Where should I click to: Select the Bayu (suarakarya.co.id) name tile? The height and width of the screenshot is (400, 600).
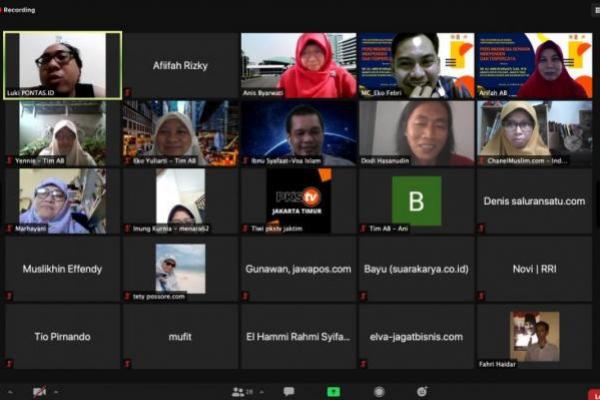(417, 269)
